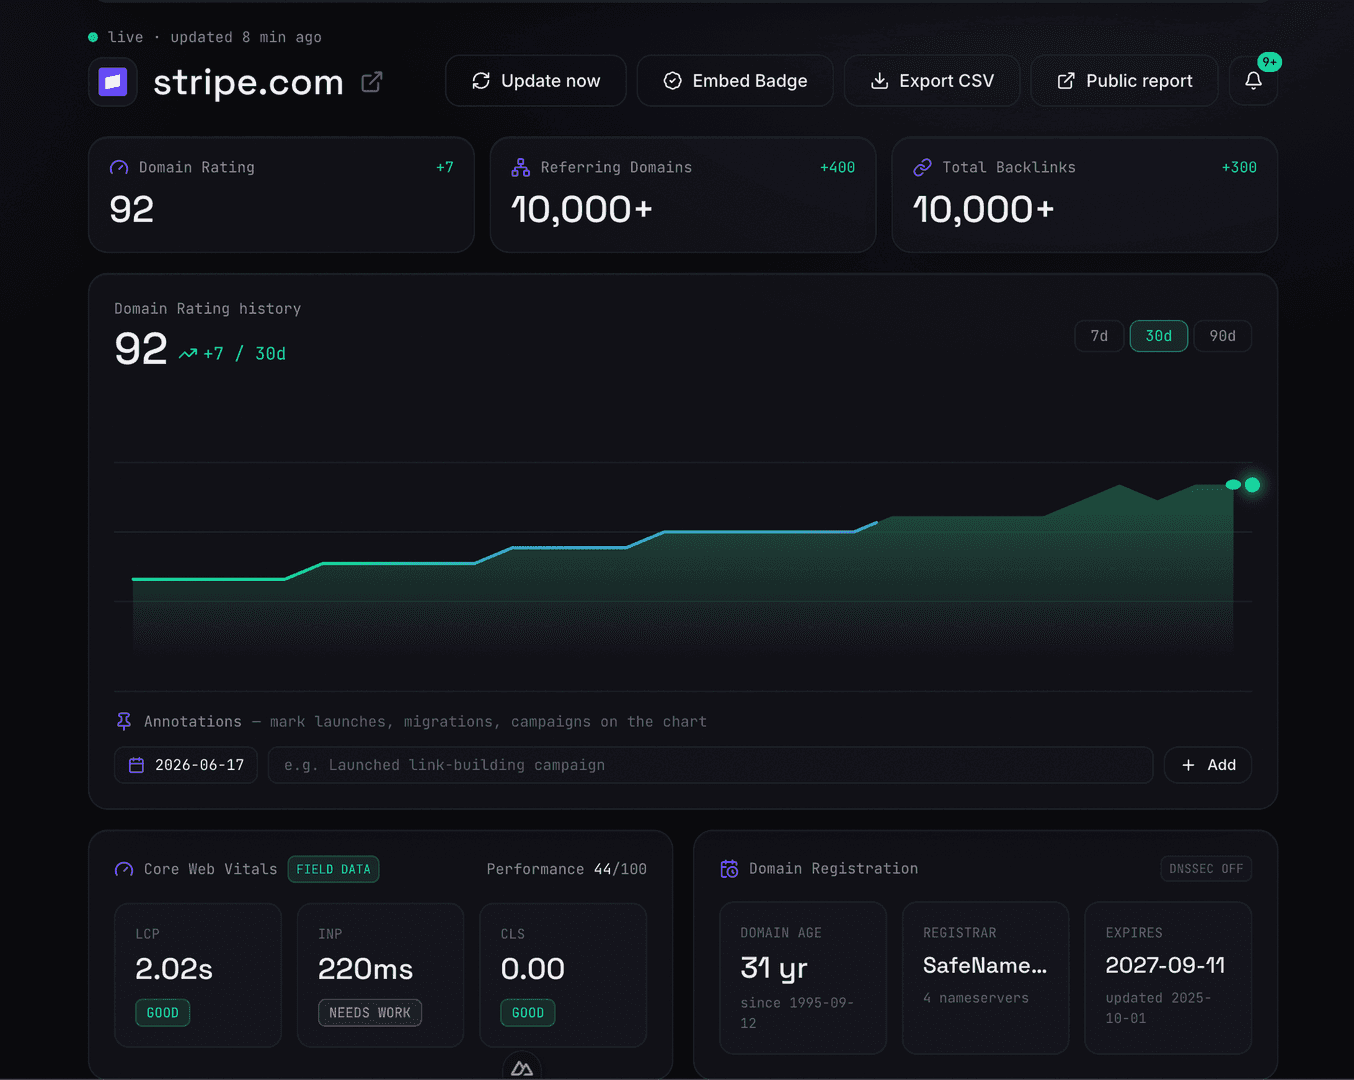1354x1080 pixels.
Task: Click the Domain Registration calendar icon
Action: point(729,869)
